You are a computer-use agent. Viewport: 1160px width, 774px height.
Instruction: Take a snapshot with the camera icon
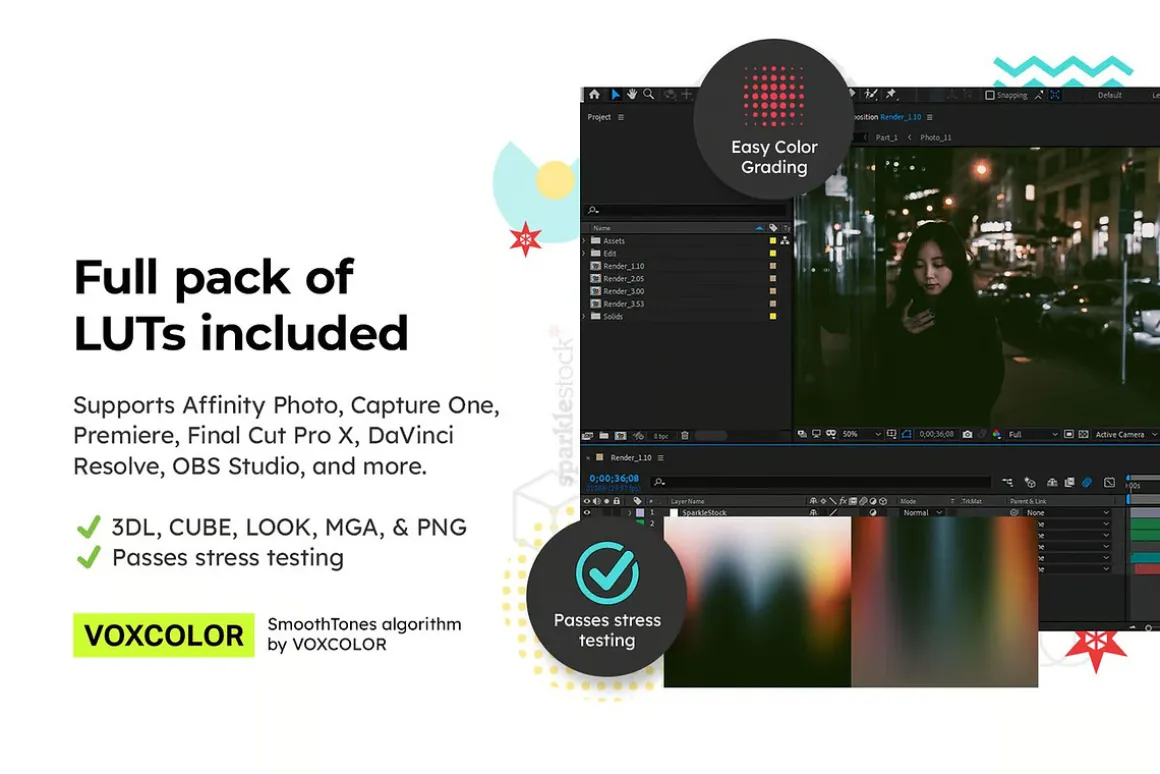tap(967, 434)
